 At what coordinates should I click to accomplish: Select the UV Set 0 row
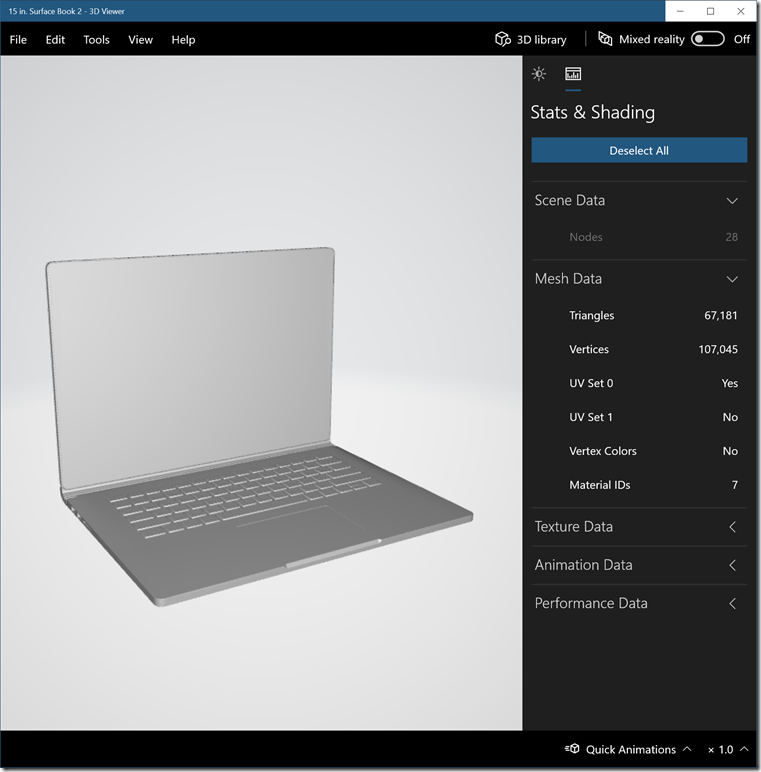639,384
